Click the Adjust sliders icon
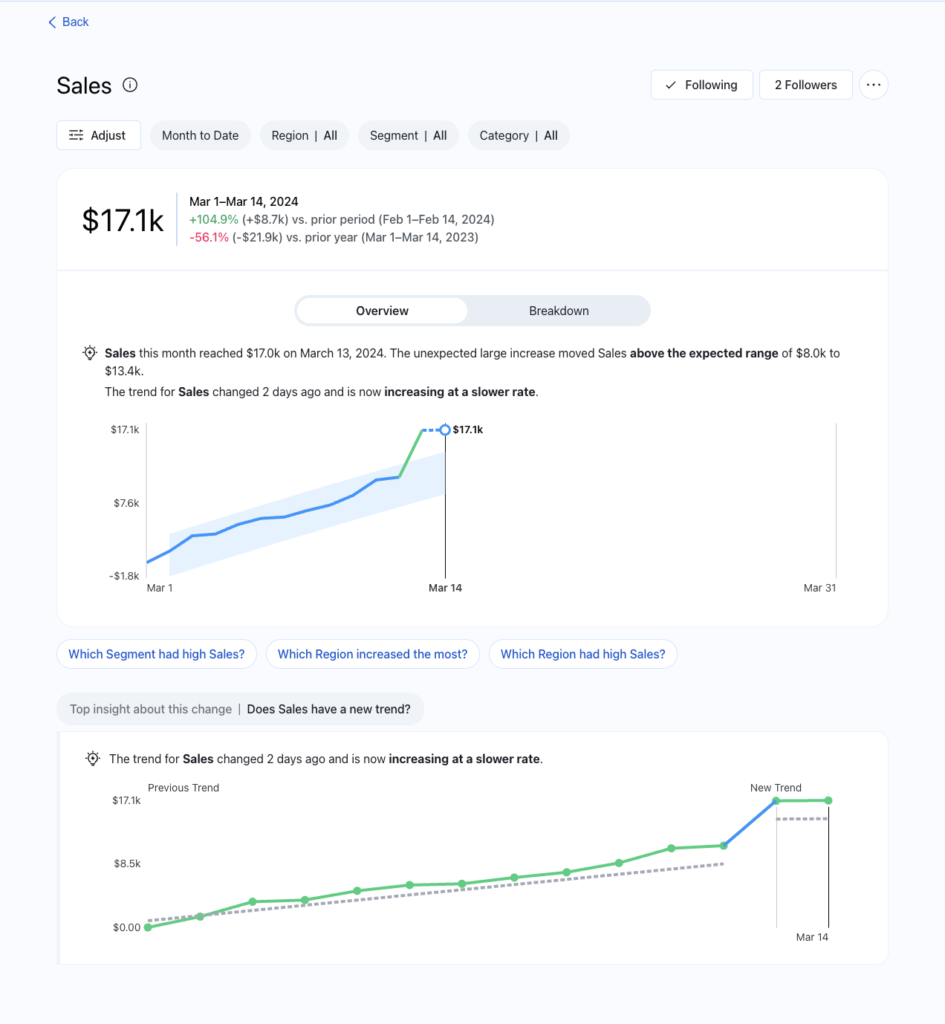Image resolution: width=945 pixels, height=1024 pixels. [76, 136]
